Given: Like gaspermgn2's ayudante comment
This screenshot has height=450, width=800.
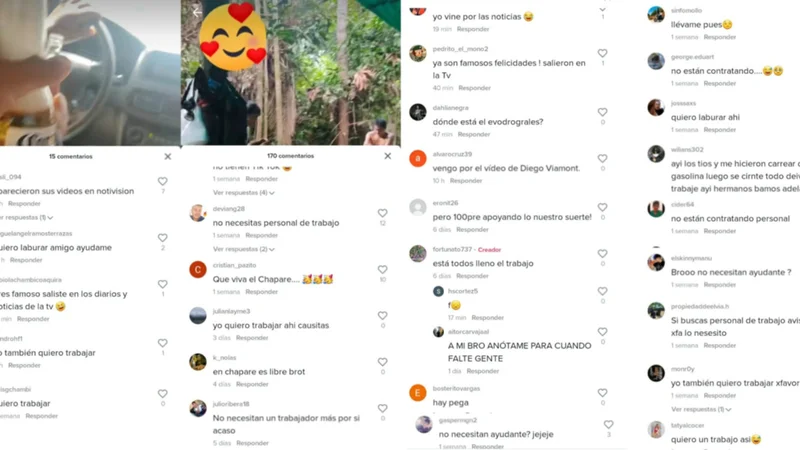Looking at the screenshot, I should (608, 424).
